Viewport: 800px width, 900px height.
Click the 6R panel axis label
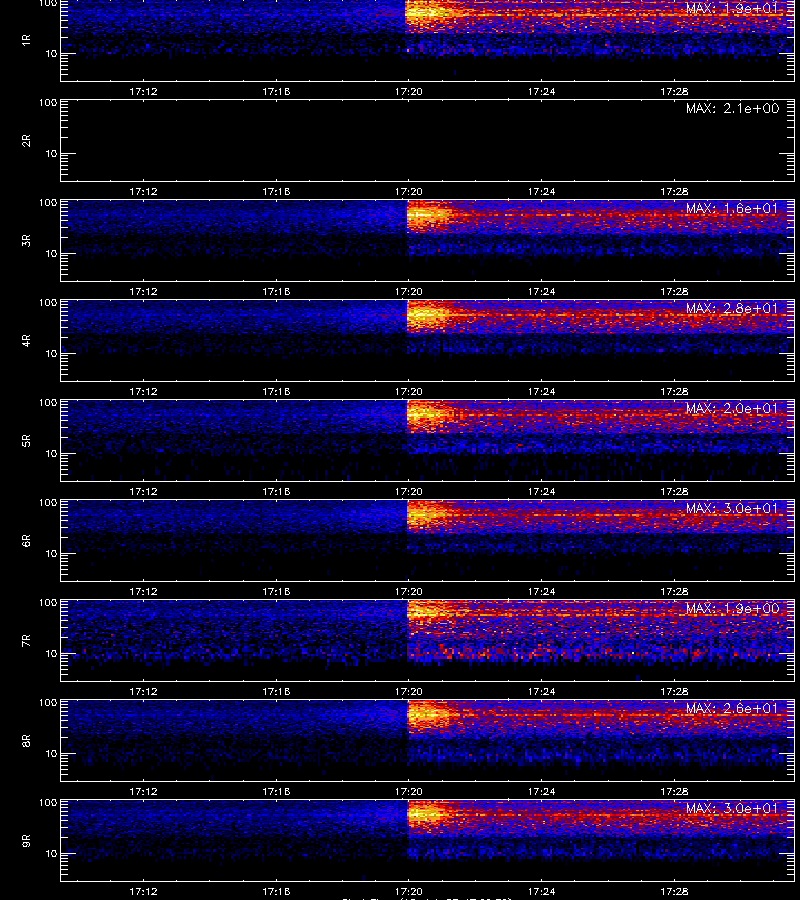26,540
